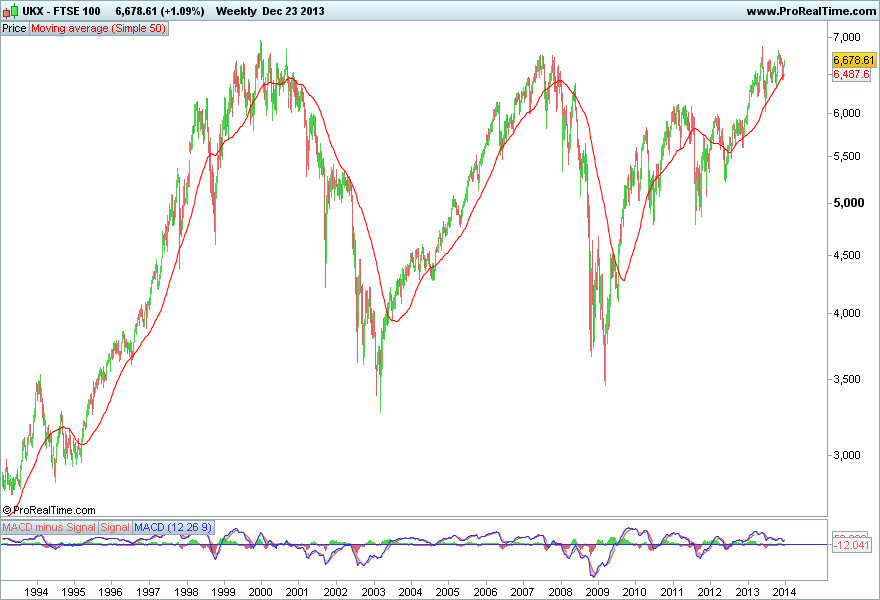Click the Weekly timeframe label

point(236,11)
